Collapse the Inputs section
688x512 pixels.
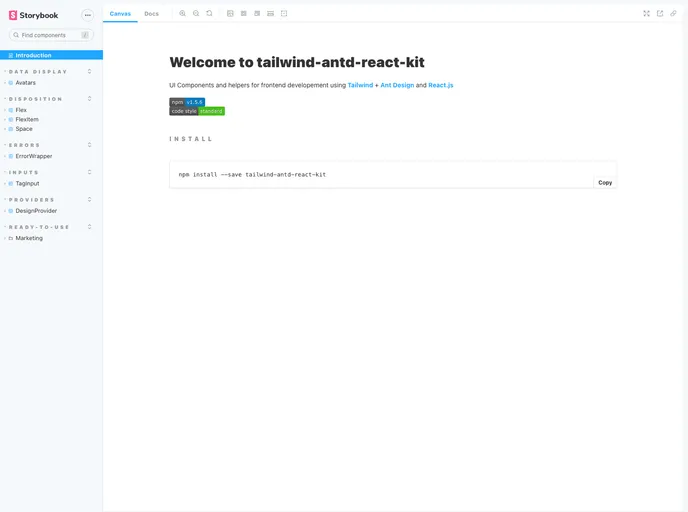24,172
